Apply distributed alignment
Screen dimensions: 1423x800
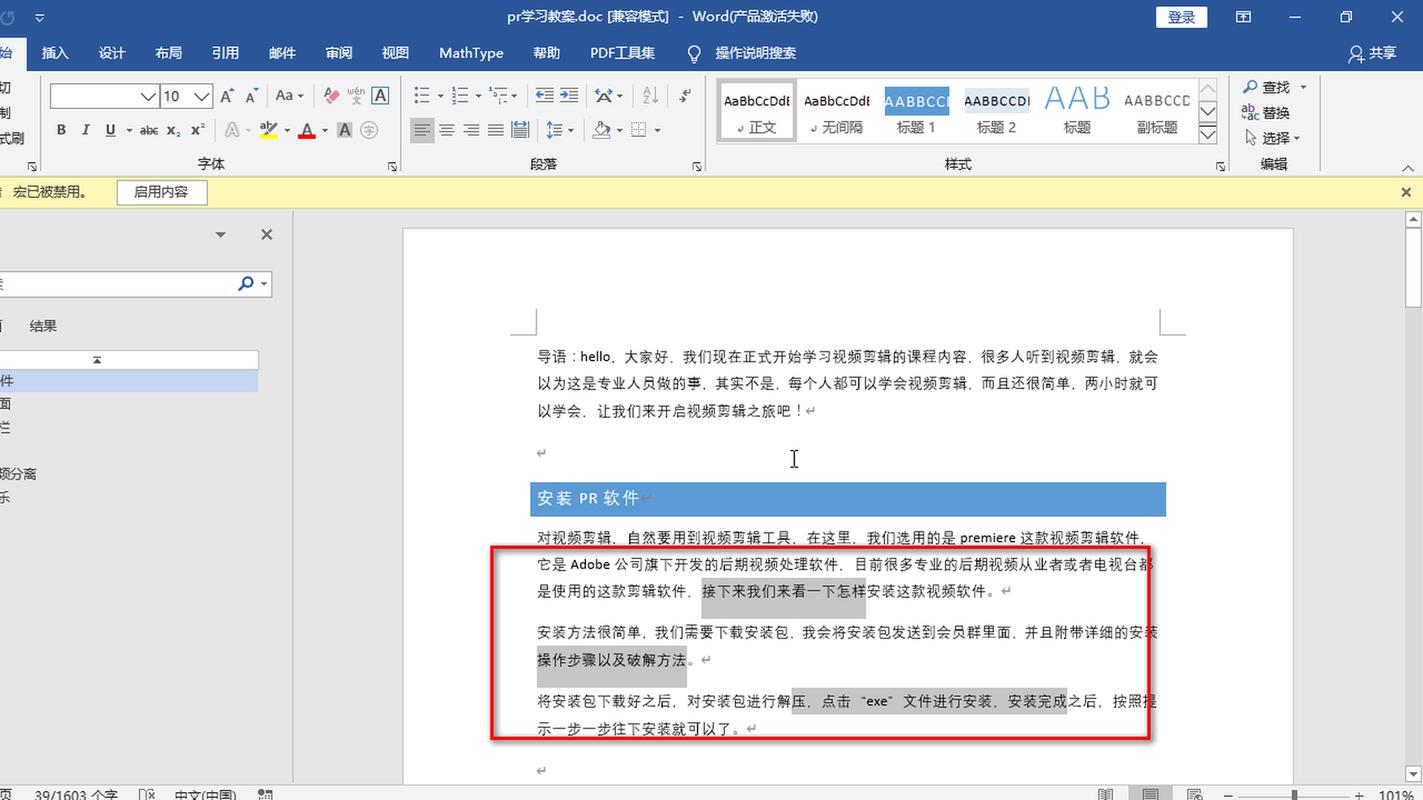point(520,130)
